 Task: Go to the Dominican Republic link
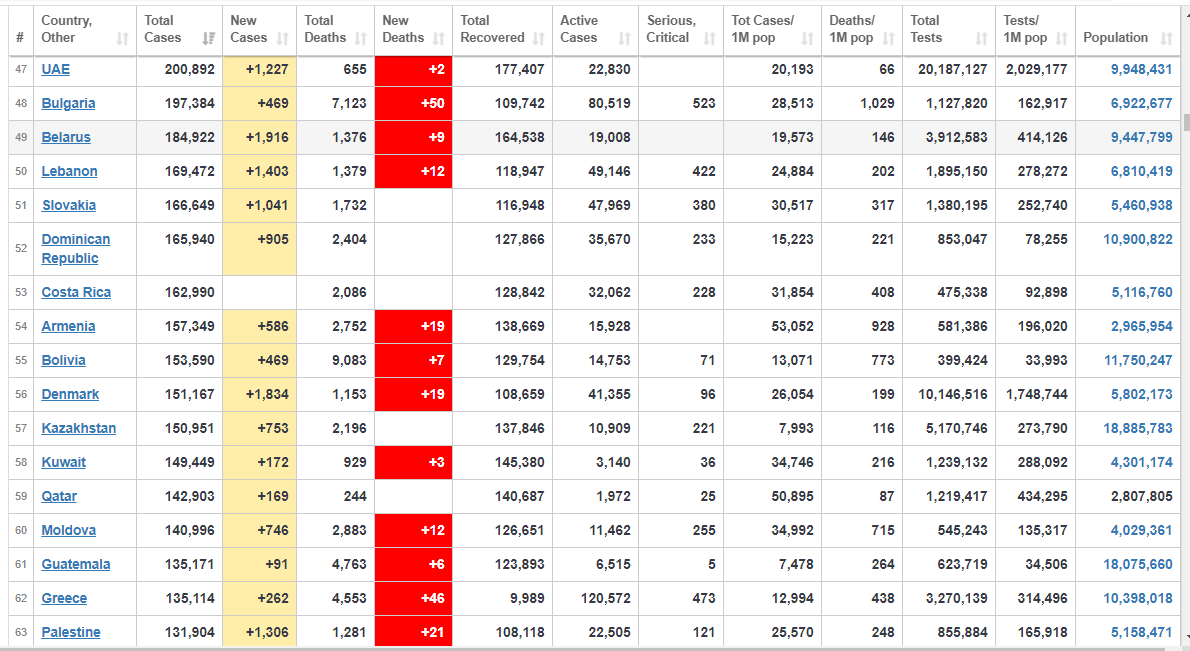(x=76, y=249)
